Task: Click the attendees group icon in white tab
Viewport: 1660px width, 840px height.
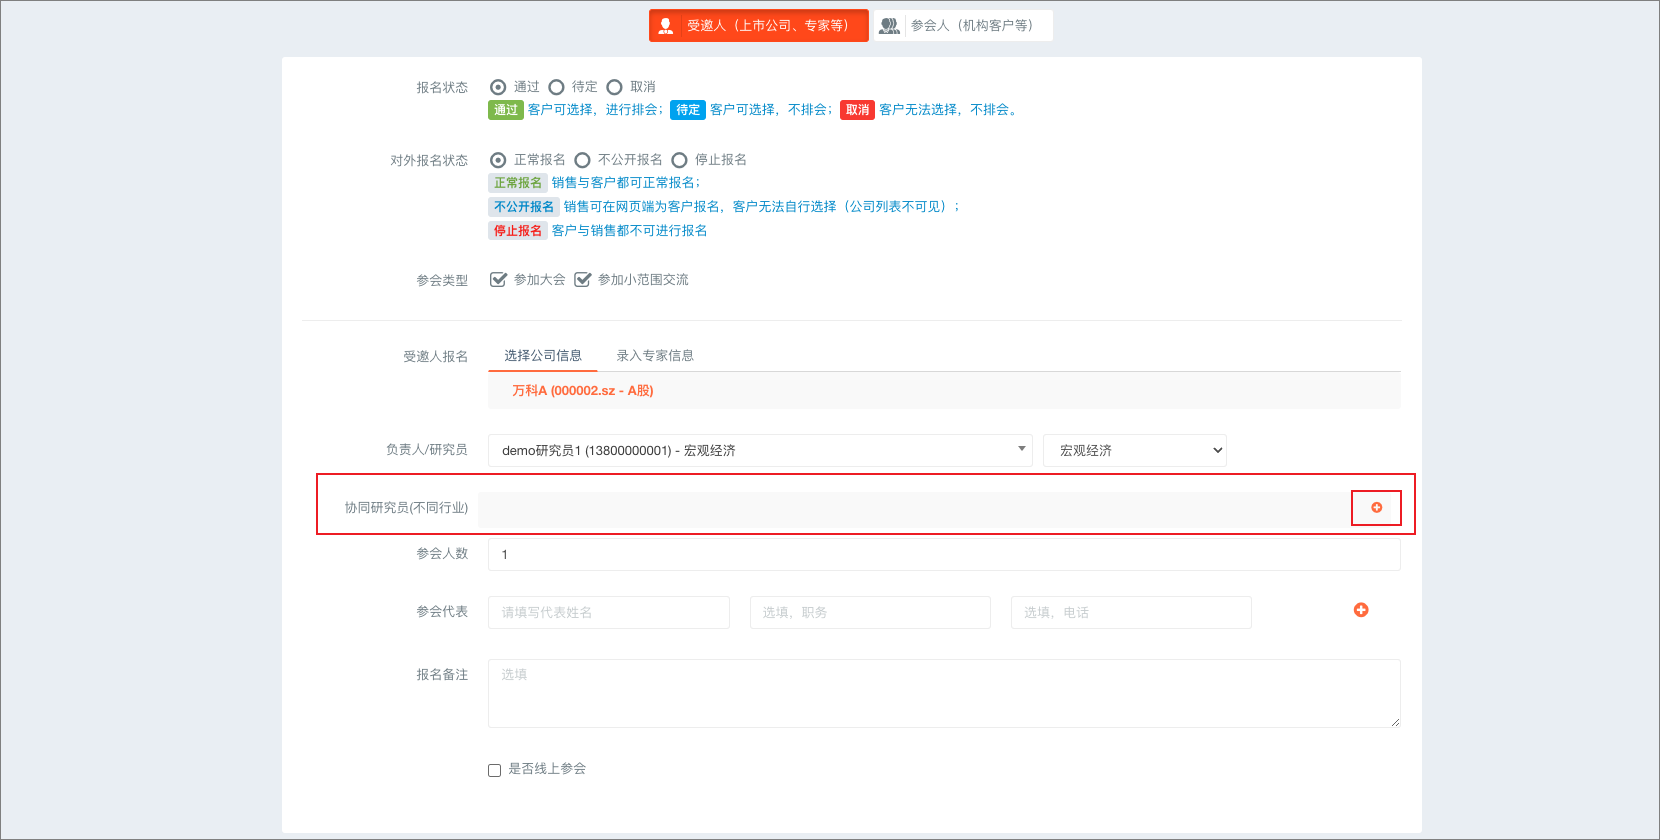Action: coord(889,26)
